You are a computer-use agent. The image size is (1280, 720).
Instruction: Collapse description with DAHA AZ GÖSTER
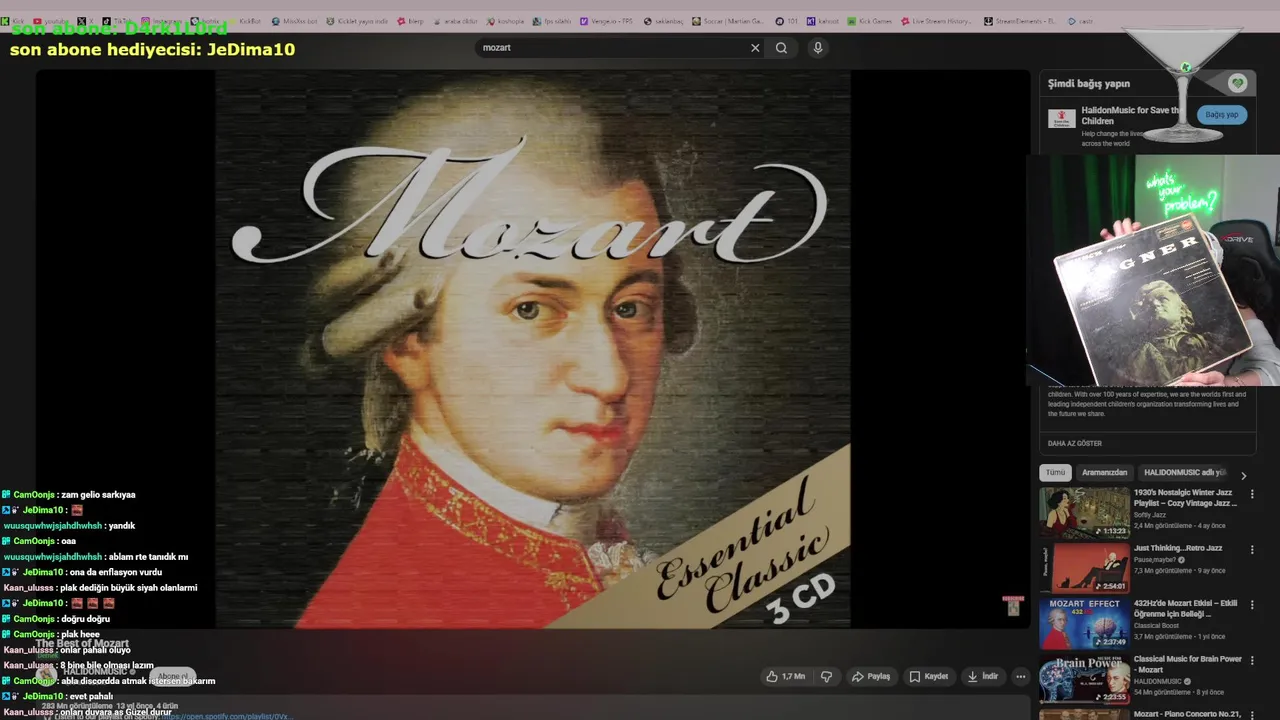tap(1074, 443)
